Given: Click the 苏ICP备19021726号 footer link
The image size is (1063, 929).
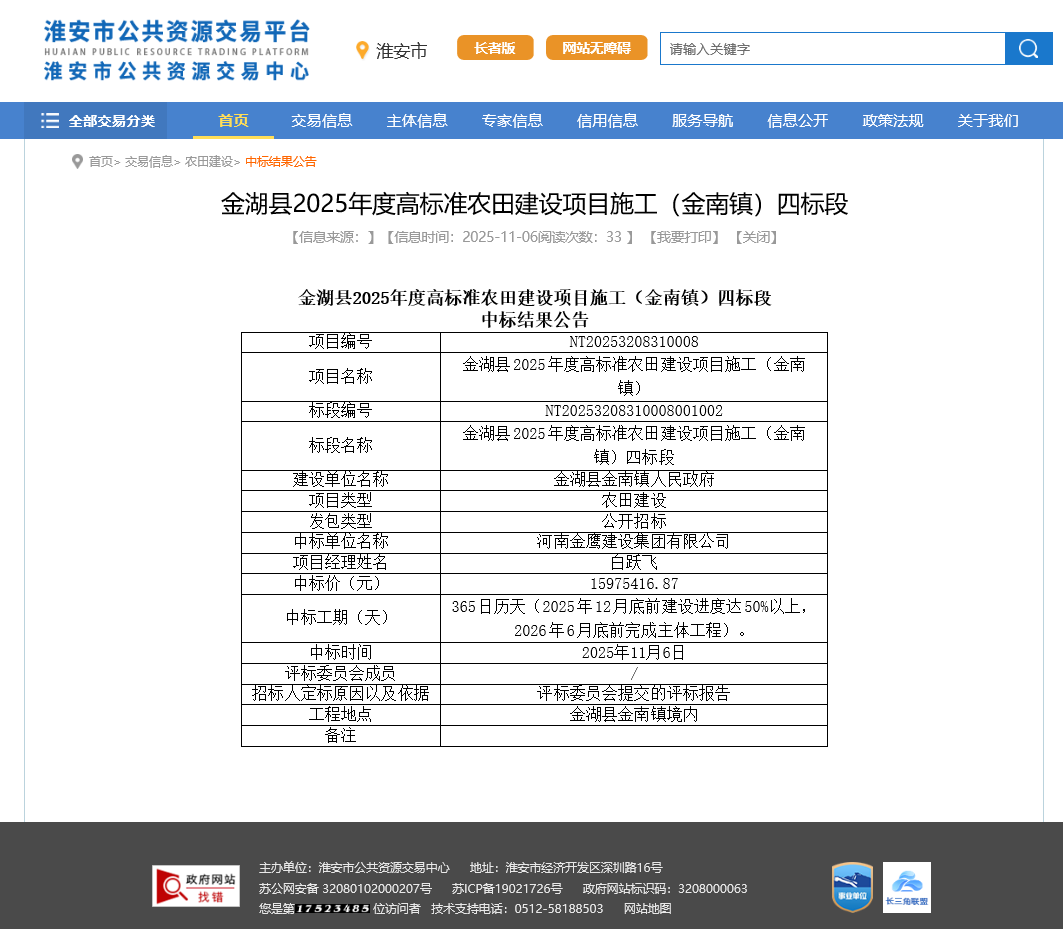Looking at the screenshot, I should click(507, 888).
